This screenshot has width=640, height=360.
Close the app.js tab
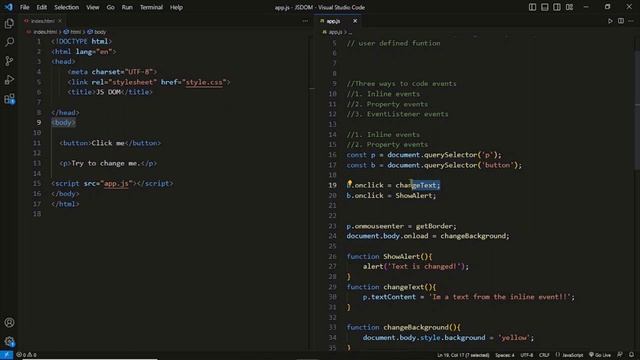[x=355, y=21]
